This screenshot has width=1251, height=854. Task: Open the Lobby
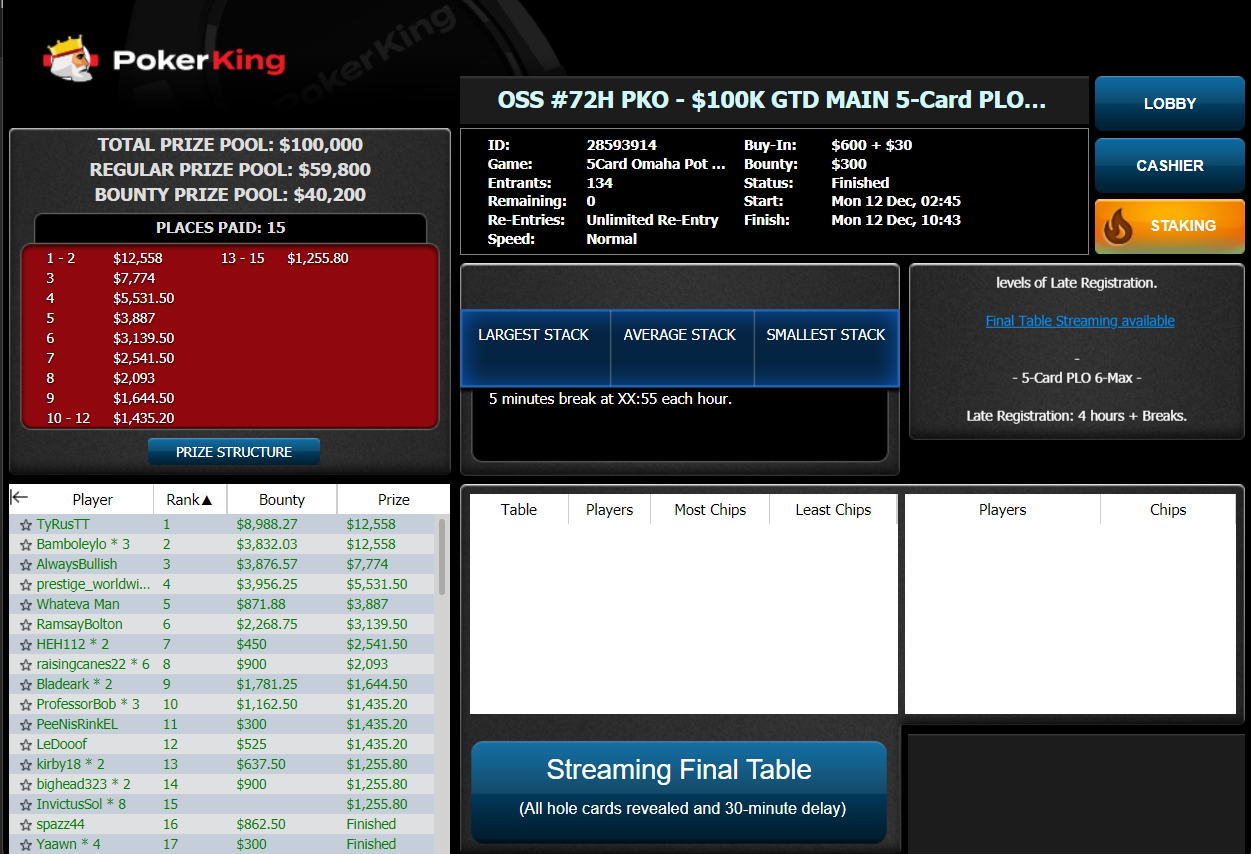click(1169, 104)
